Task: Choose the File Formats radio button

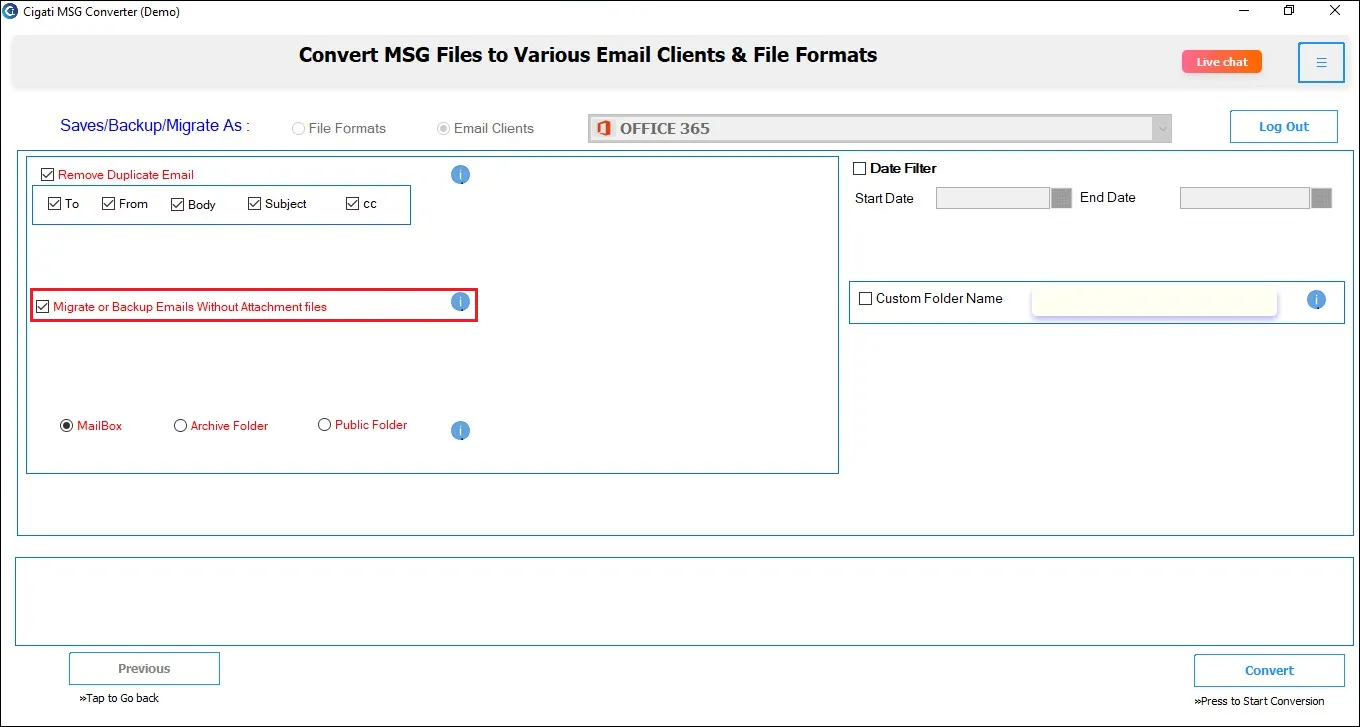Action: (x=298, y=129)
